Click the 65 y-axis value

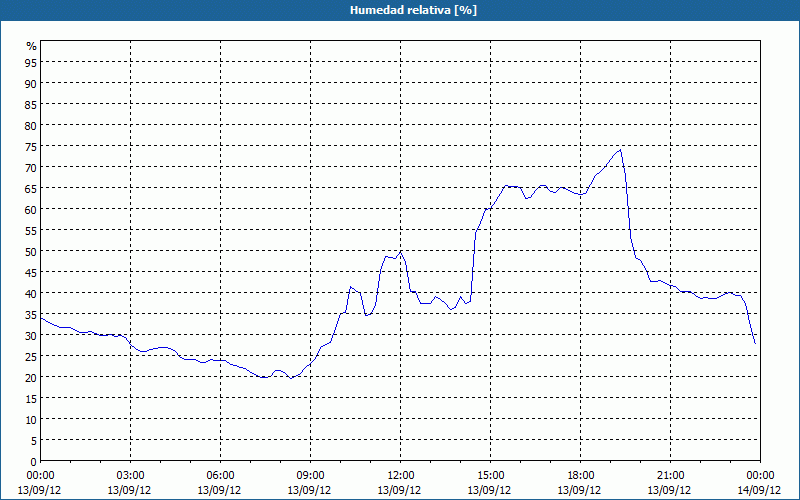tap(31, 189)
